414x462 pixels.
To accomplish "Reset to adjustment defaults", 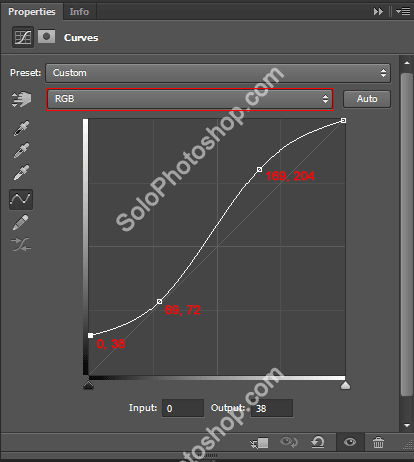I will pos(318,442).
